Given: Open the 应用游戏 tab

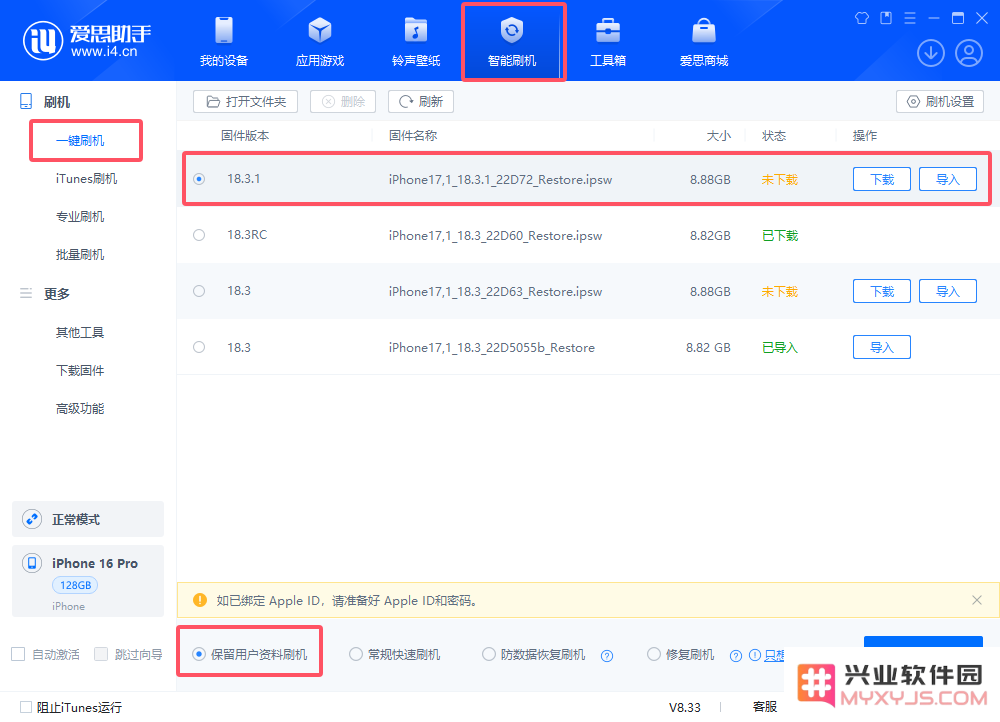Looking at the screenshot, I should 320,41.
